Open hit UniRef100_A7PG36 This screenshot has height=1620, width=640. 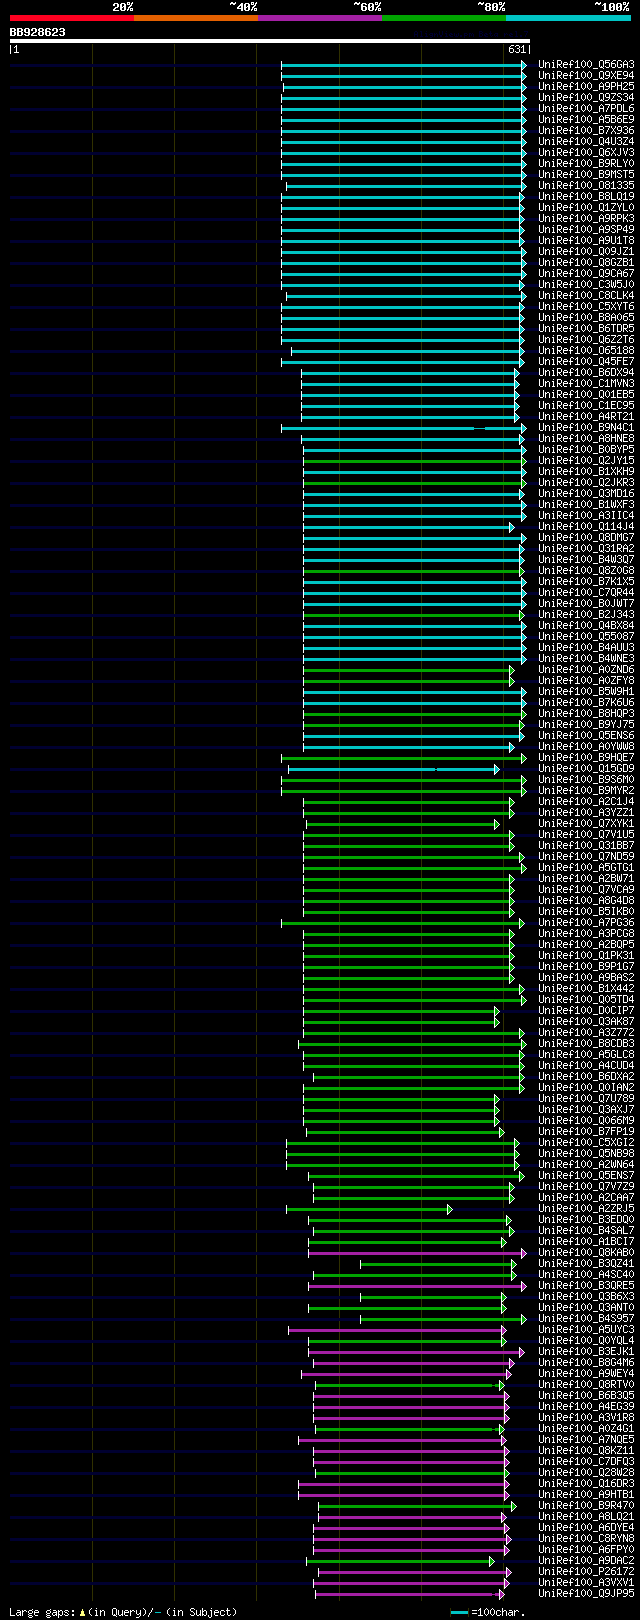tap(586, 922)
